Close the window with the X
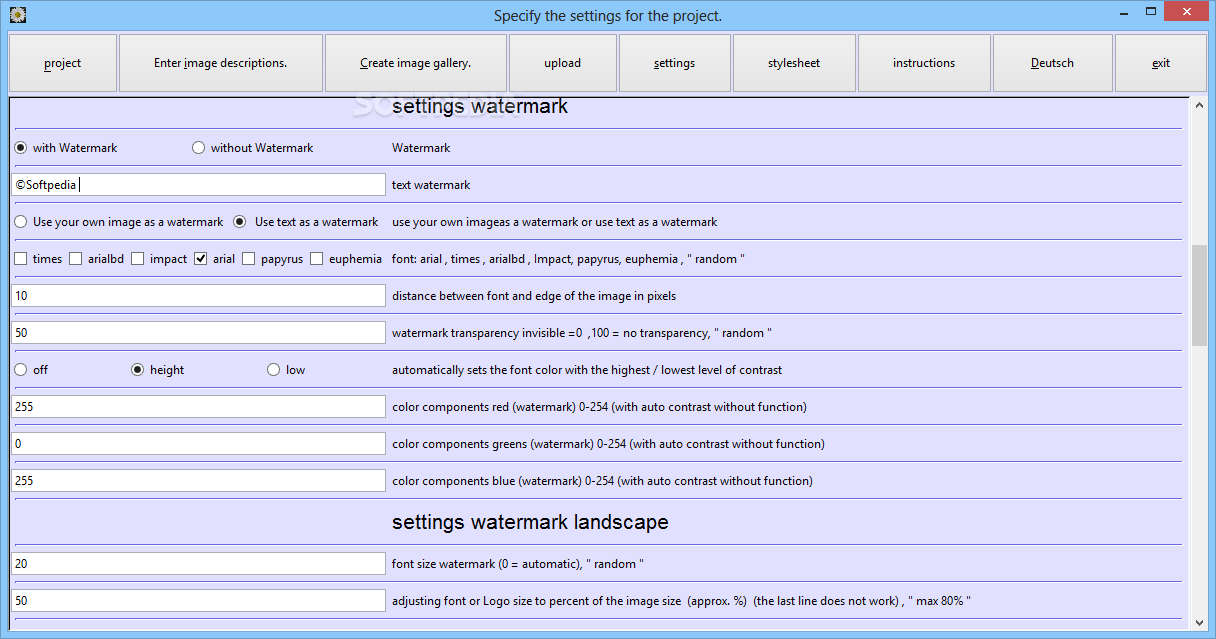Viewport: 1216px width, 639px height. [x=1187, y=12]
